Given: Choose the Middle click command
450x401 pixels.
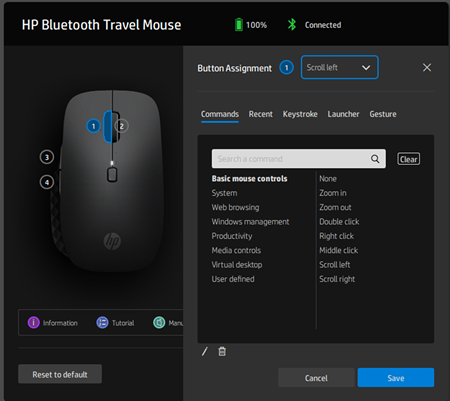Looking at the screenshot, I should [339, 250].
